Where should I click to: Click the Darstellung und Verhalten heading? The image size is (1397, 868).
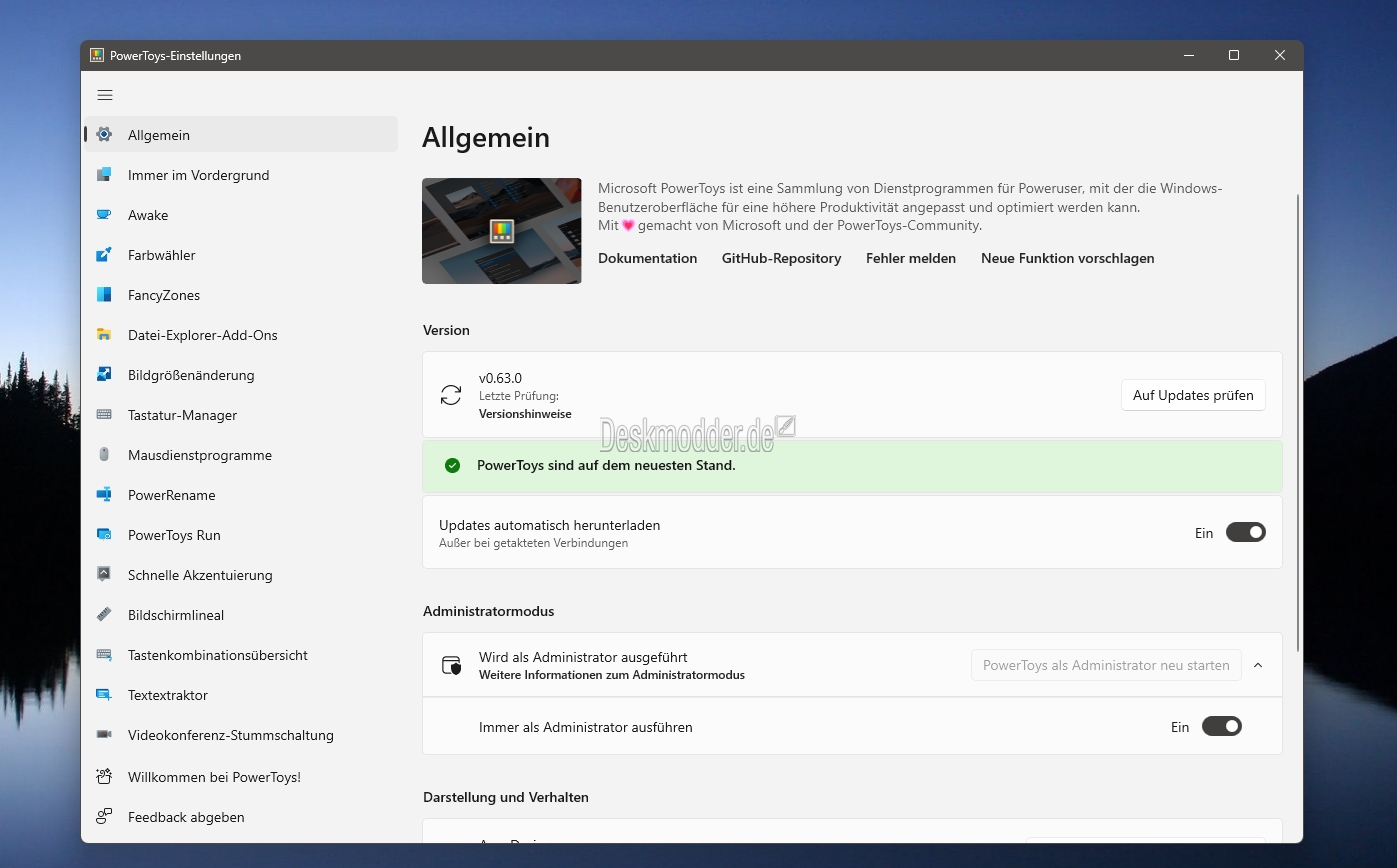(x=506, y=797)
